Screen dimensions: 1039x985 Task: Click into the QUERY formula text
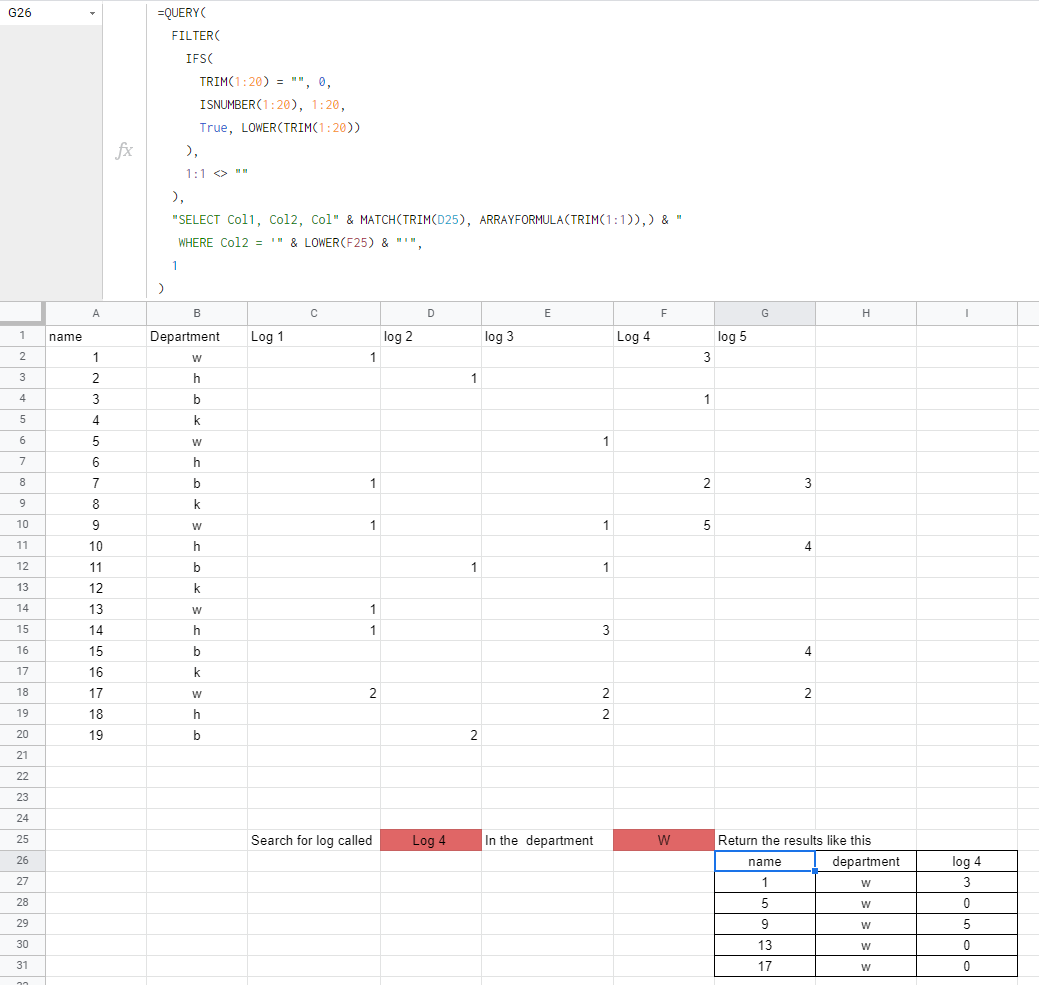[419, 150]
